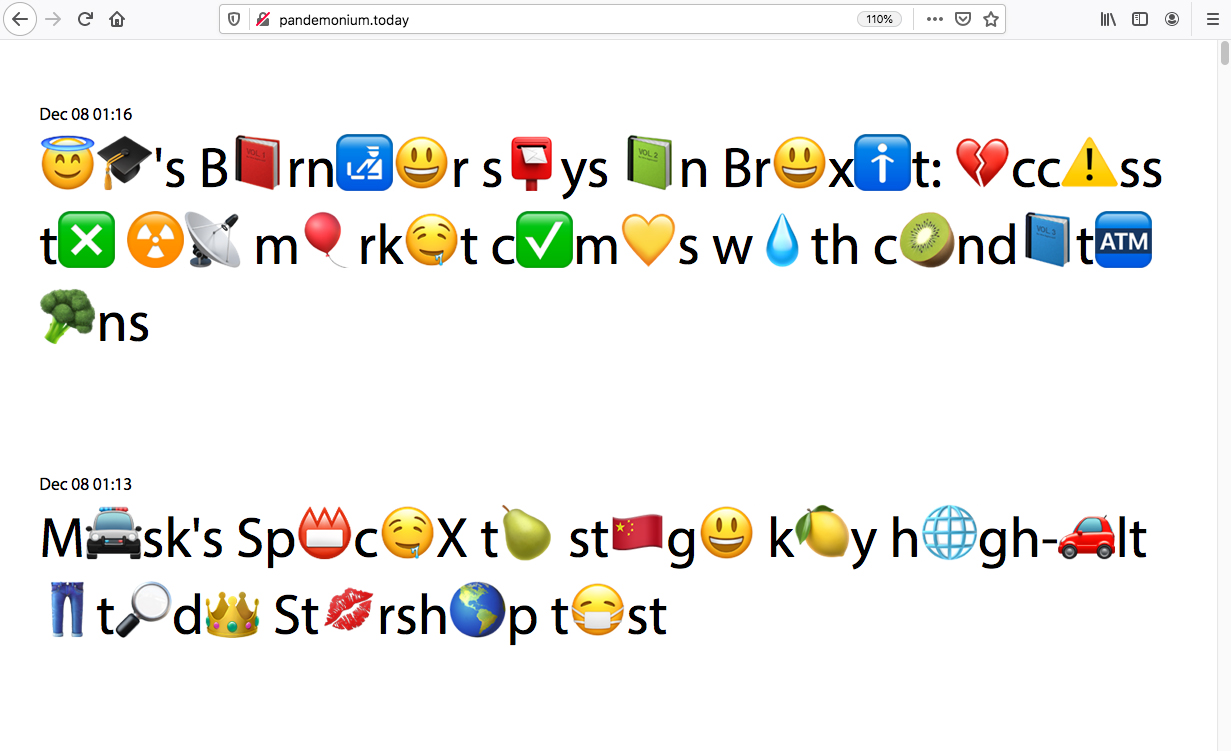Open the page actions three-dots menu
1231x751 pixels.
[935, 19]
